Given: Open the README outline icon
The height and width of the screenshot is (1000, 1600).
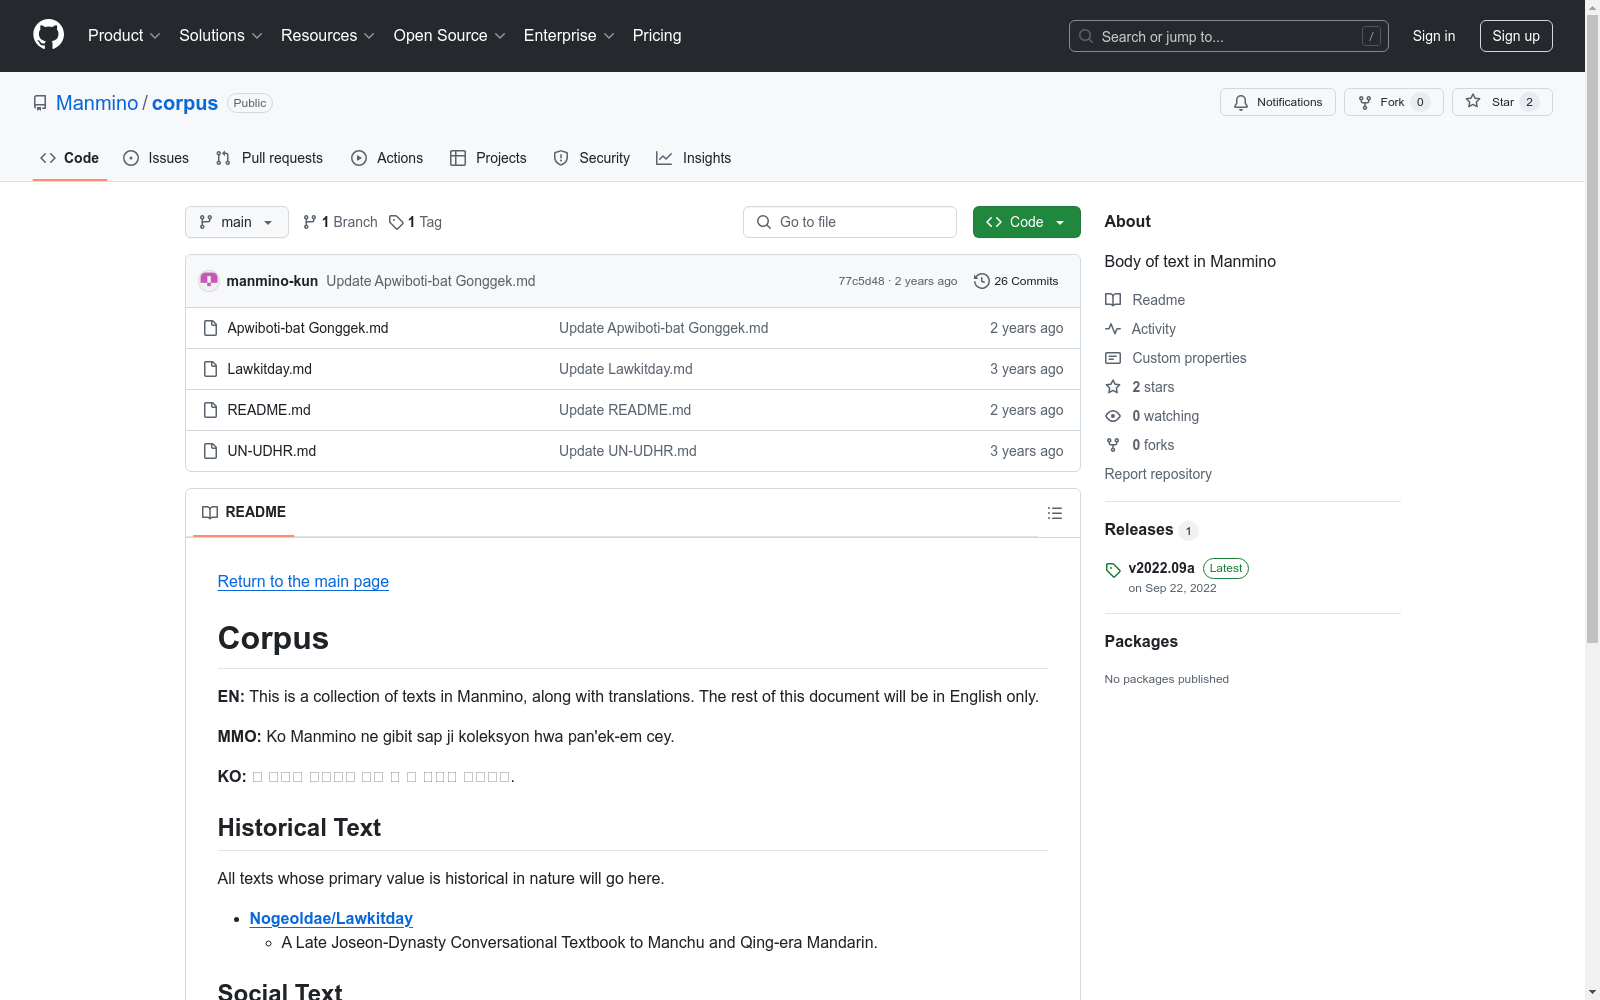Looking at the screenshot, I should click(1055, 513).
